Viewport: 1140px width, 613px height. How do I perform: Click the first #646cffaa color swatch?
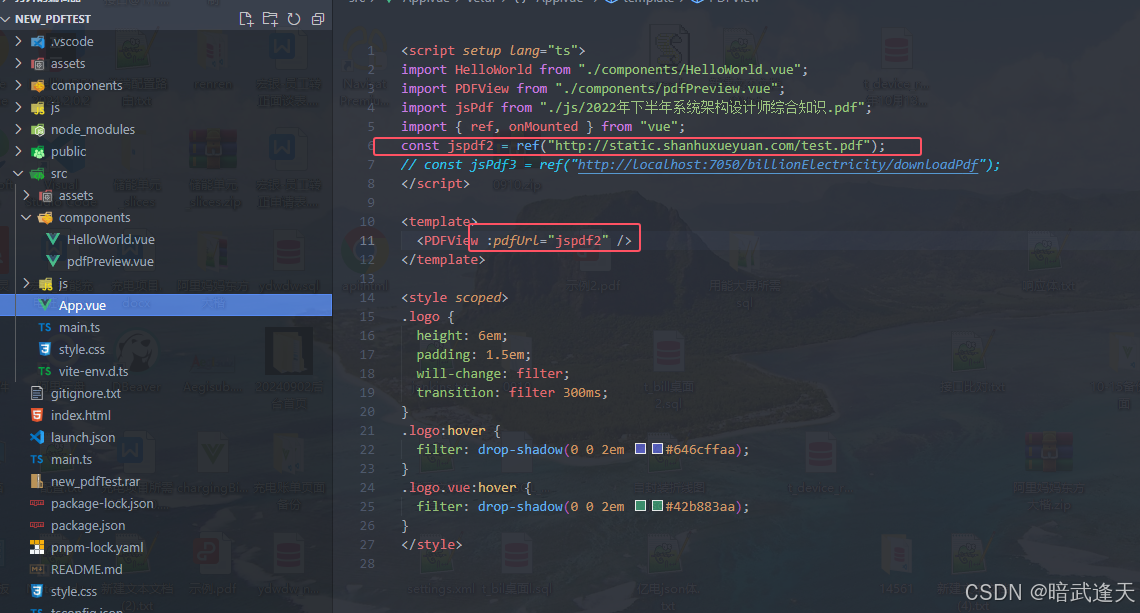(641, 449)
